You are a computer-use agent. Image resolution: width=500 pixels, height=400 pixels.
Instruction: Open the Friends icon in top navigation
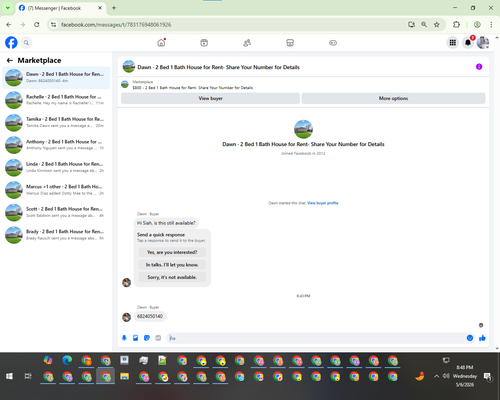click(247, 43)
